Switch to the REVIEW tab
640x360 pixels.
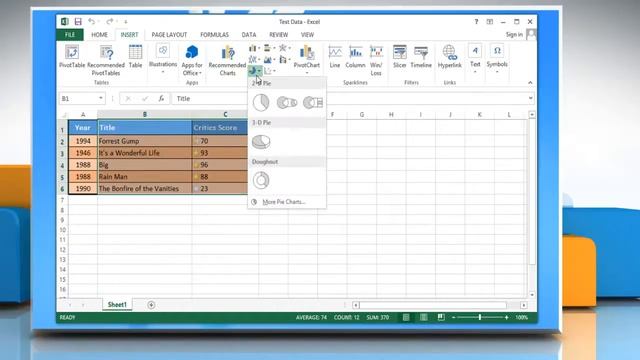click(278, 35)
